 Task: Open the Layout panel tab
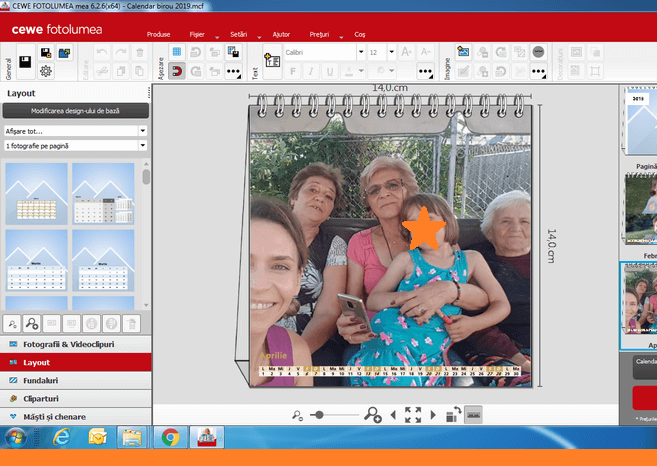(75, 362)
